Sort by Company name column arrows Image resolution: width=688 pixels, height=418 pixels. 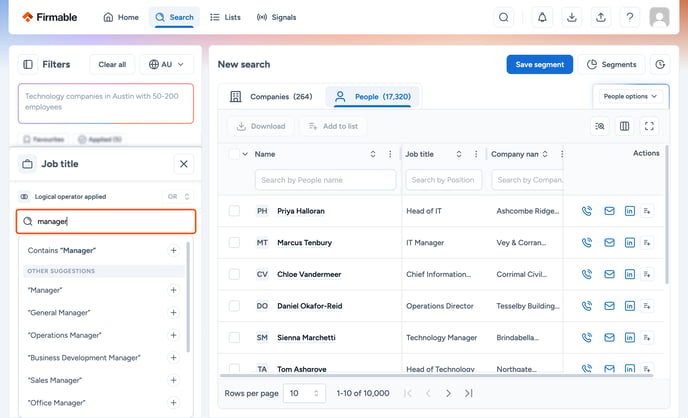pos(545,154)
